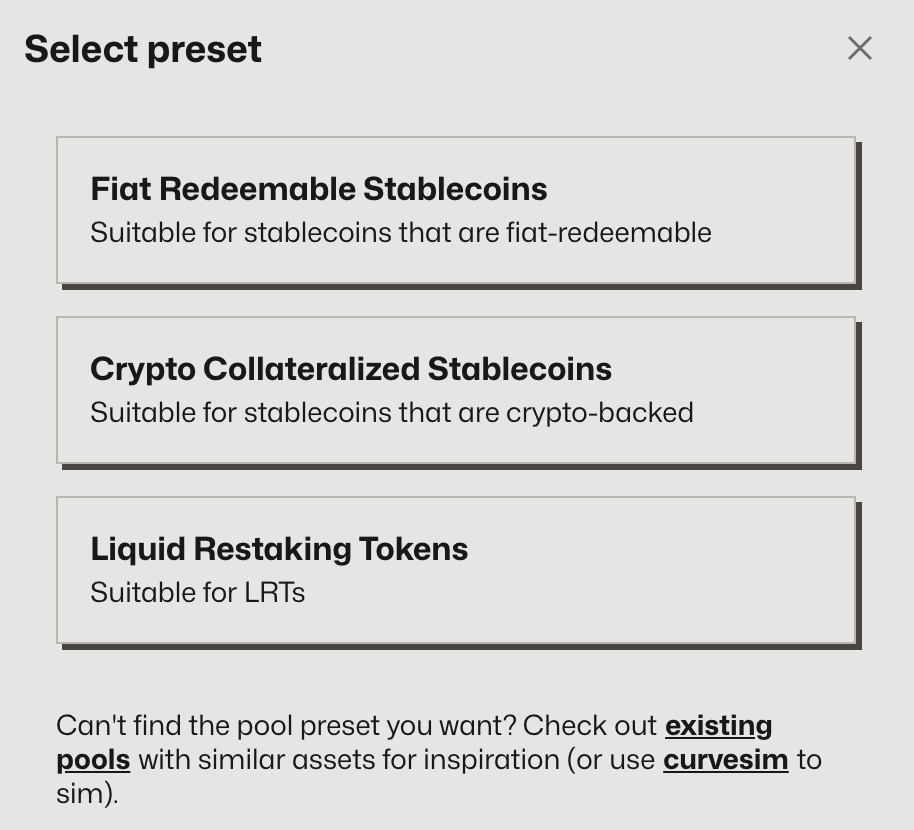This screenshot has width=914, height=830.
Task: Click the bold existing pools text
Action: (x=718, y=725)
